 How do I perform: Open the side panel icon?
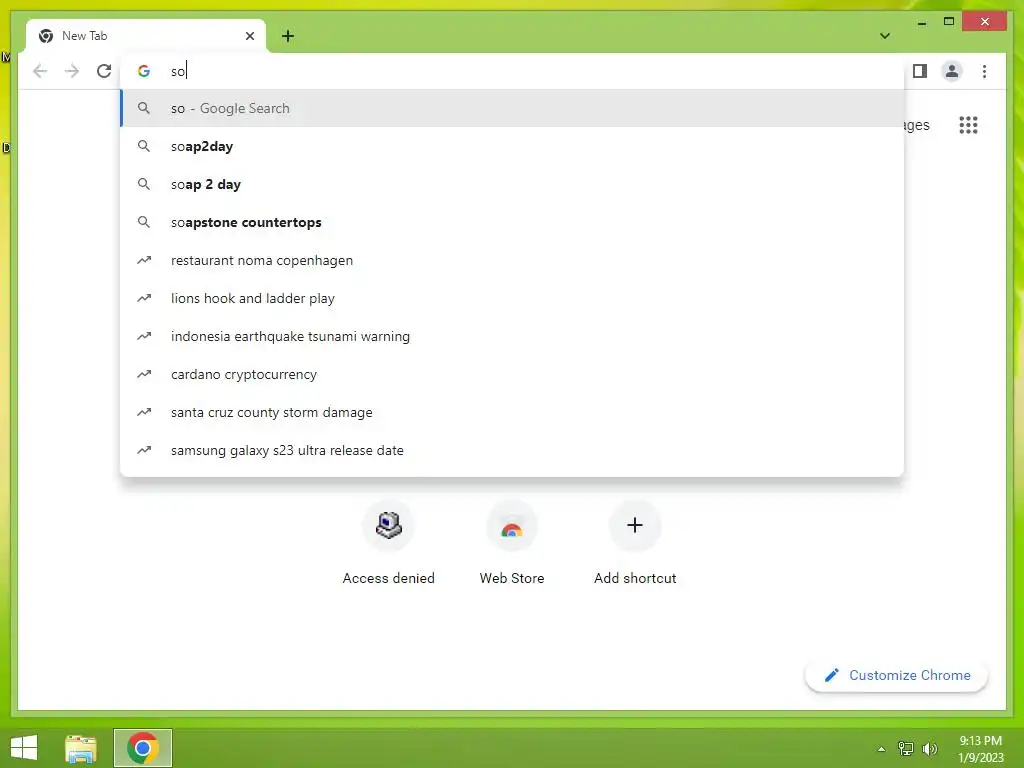tap(920, 71)
